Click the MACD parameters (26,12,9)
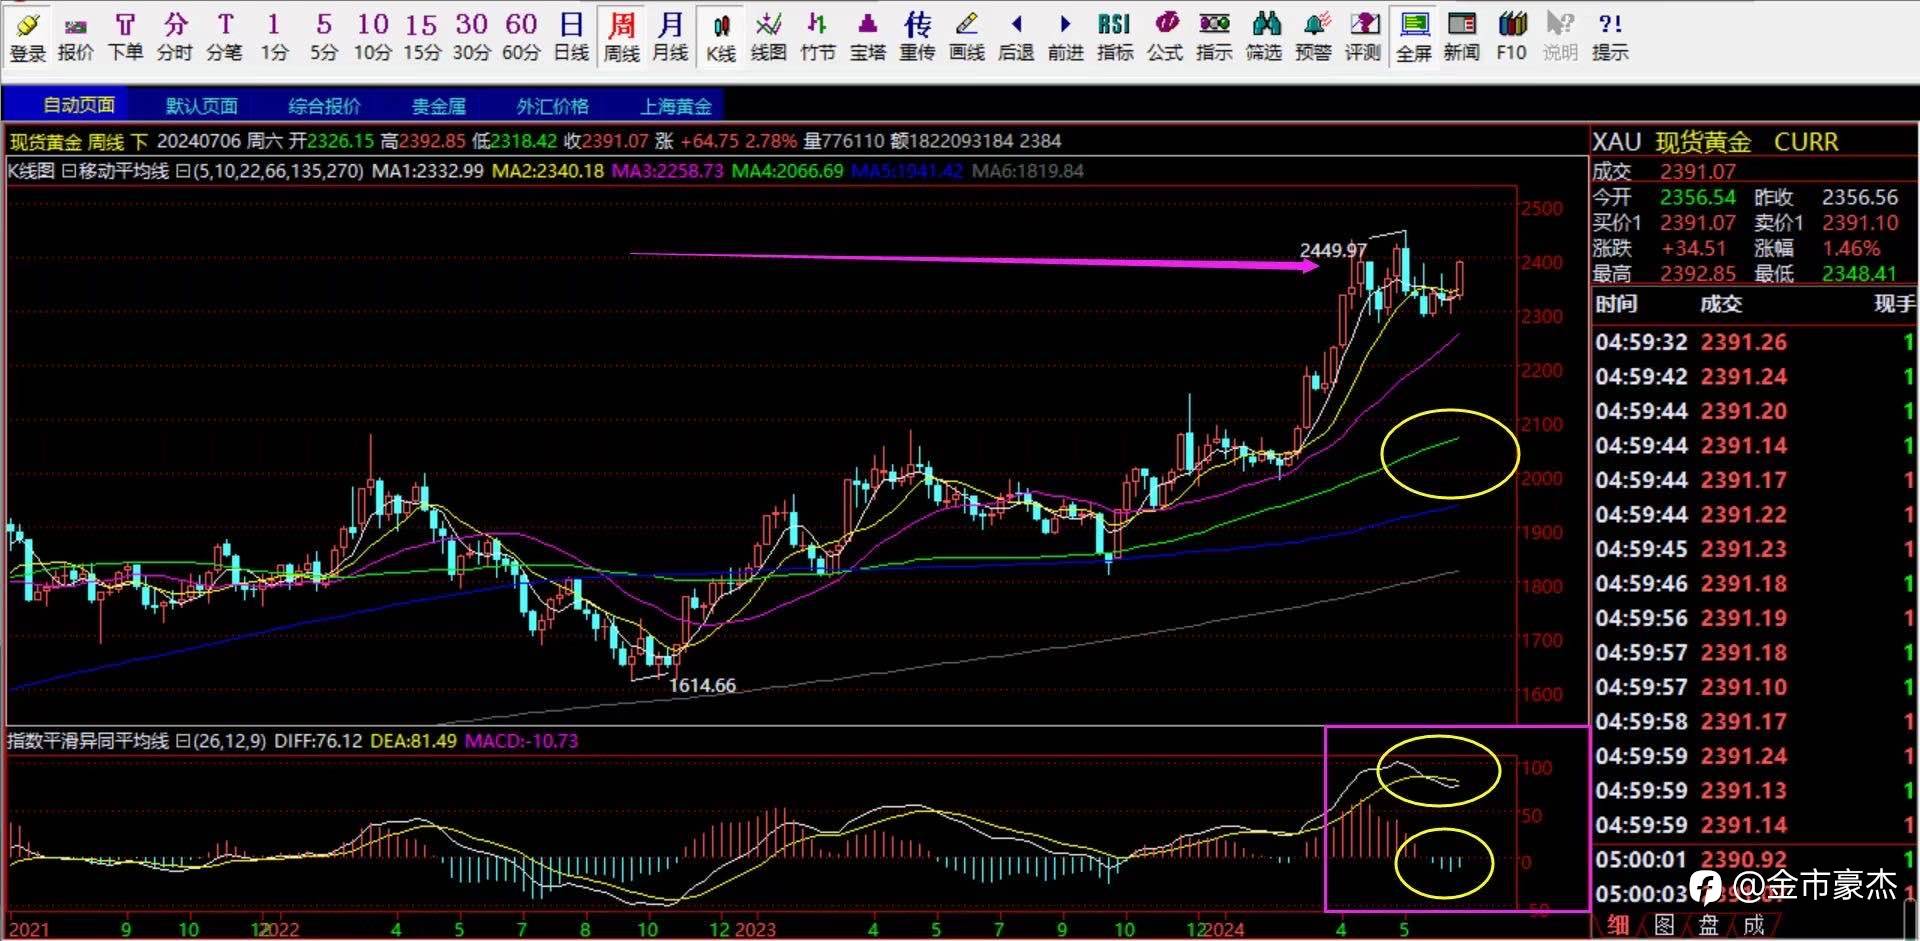Image resolution: width=1920 pixels, height=941 pixels. 229,741
